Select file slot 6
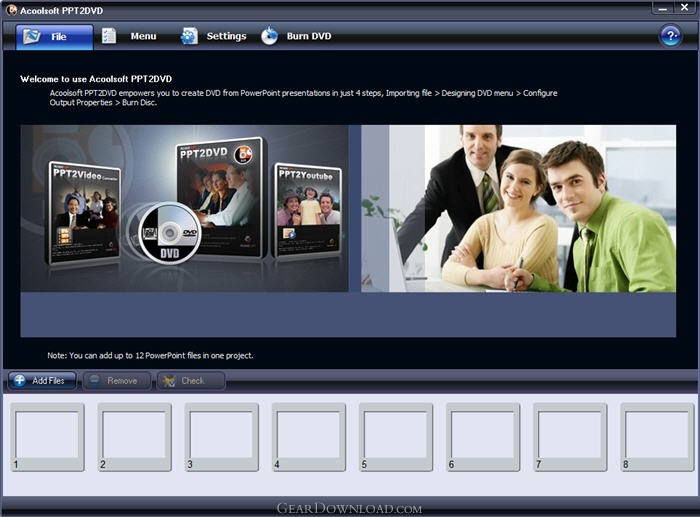The height and width of the screenshot is (517, 700). [483, 437]
